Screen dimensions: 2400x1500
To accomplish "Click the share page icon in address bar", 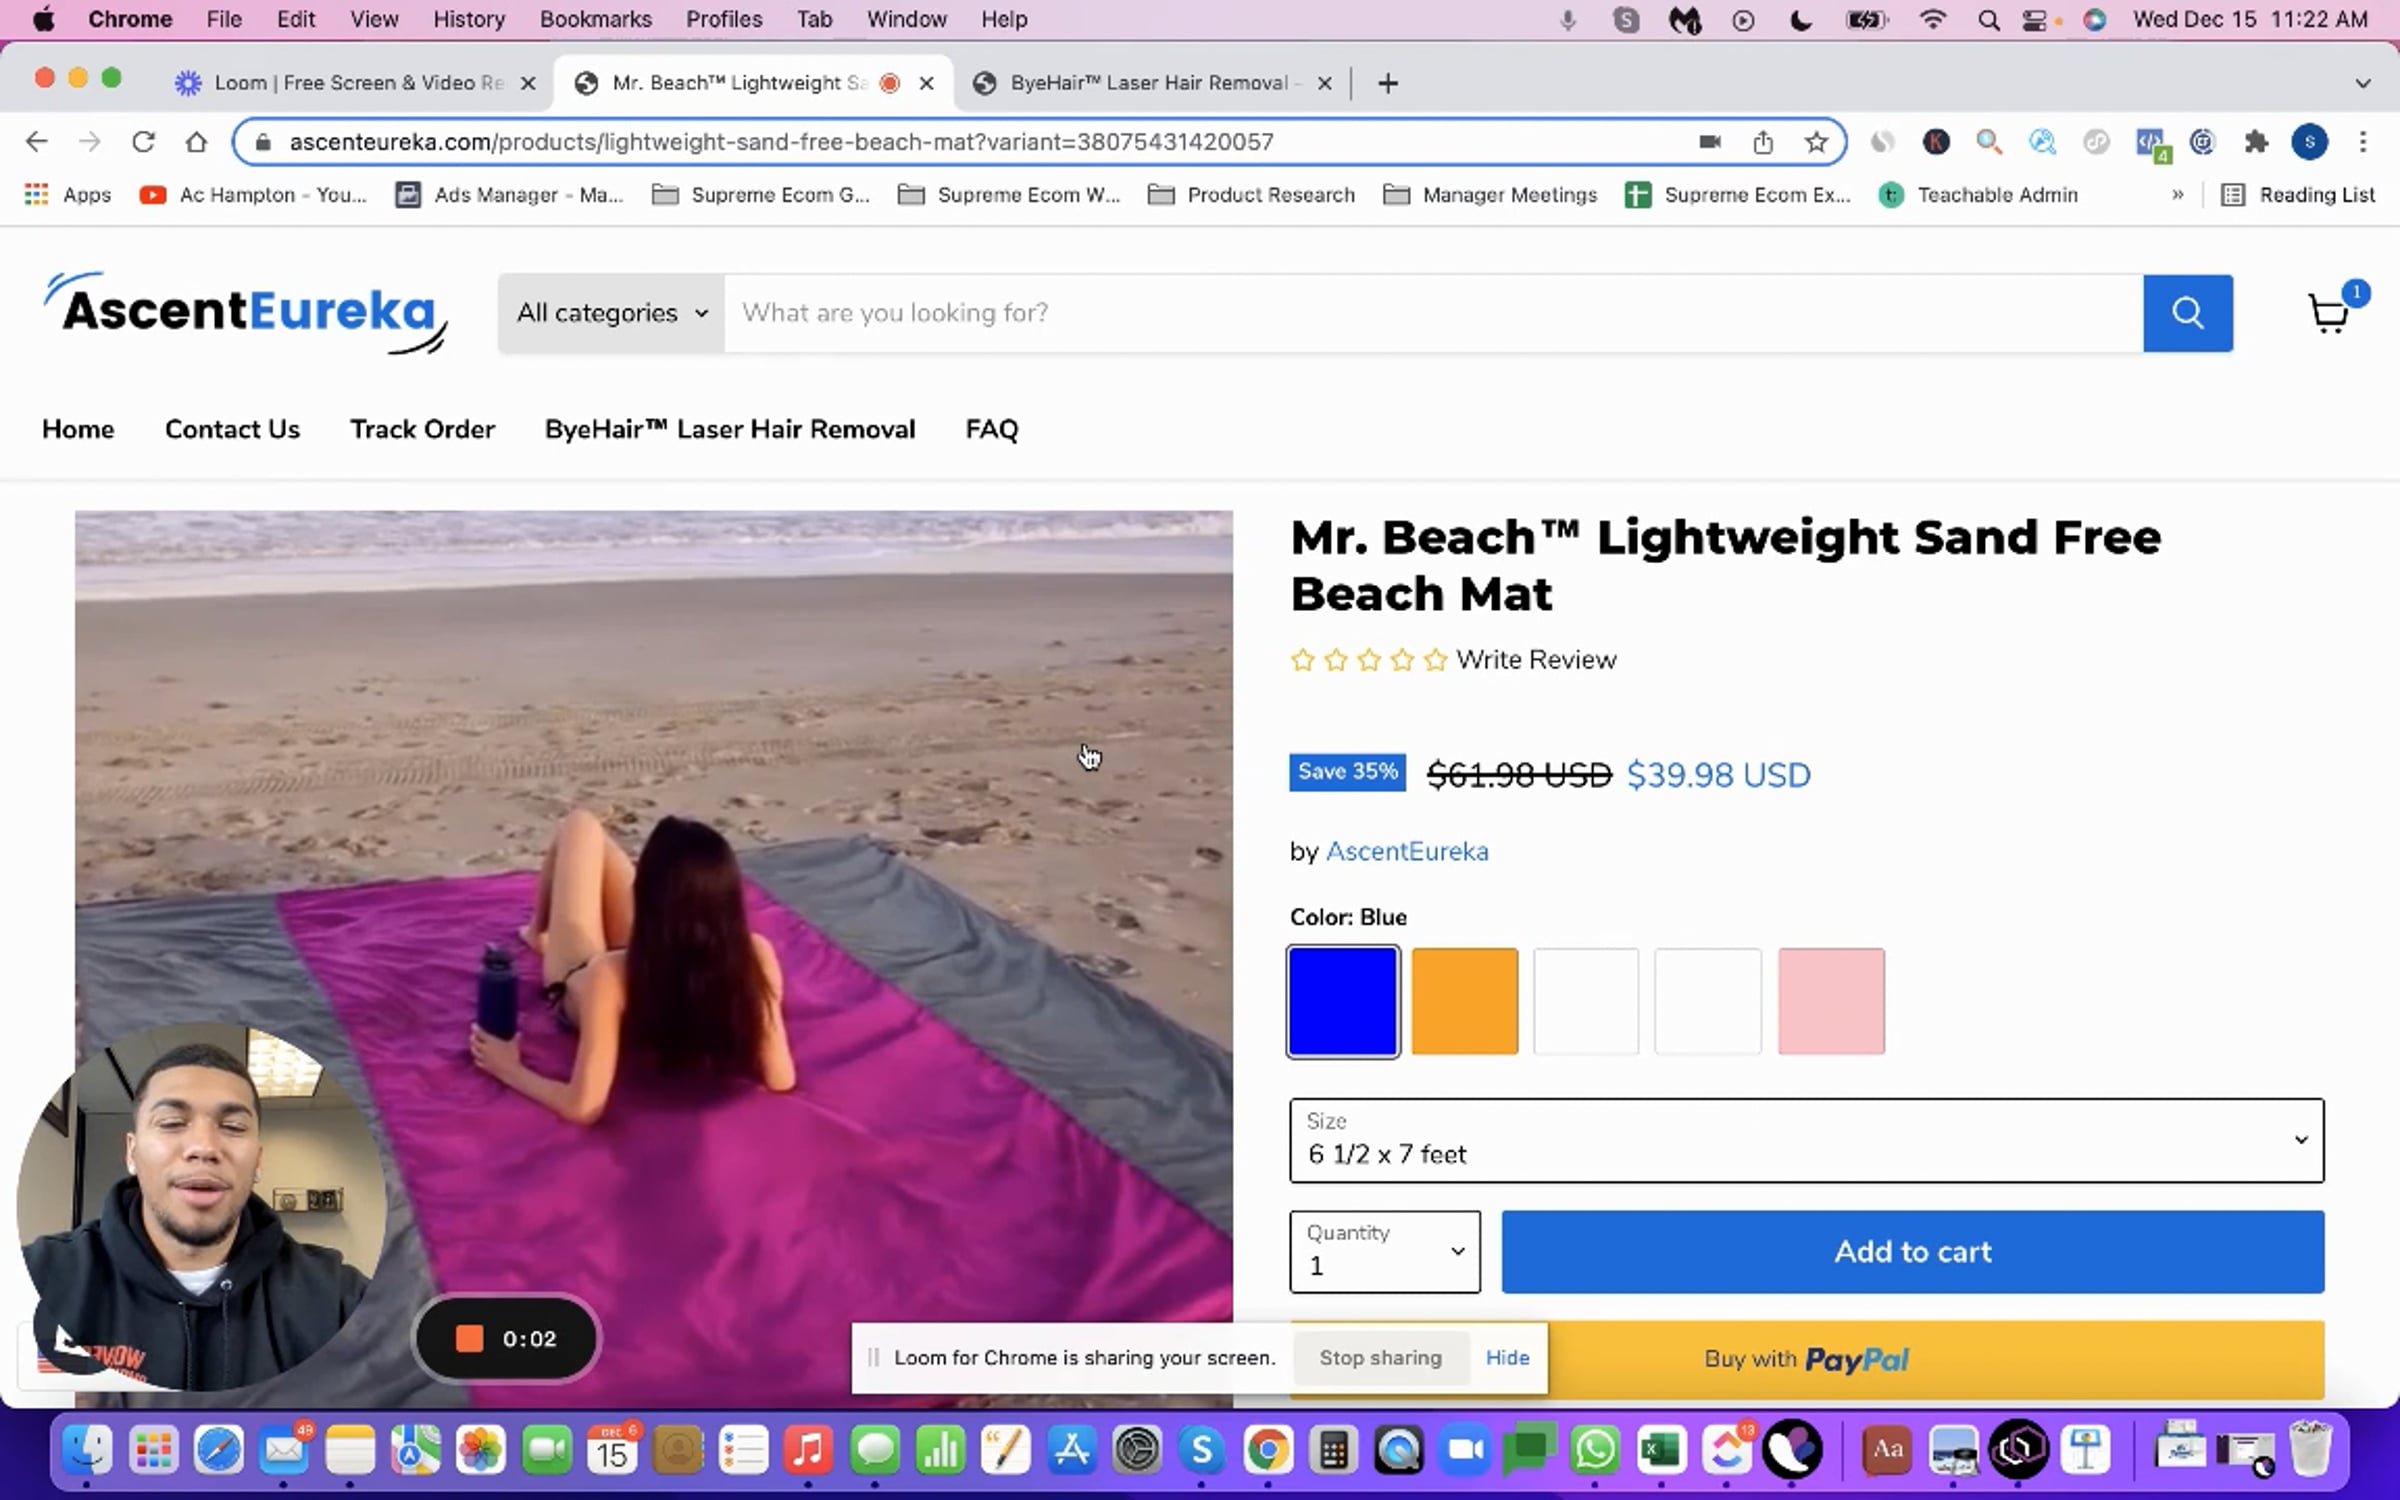I will pos(1763,142).
